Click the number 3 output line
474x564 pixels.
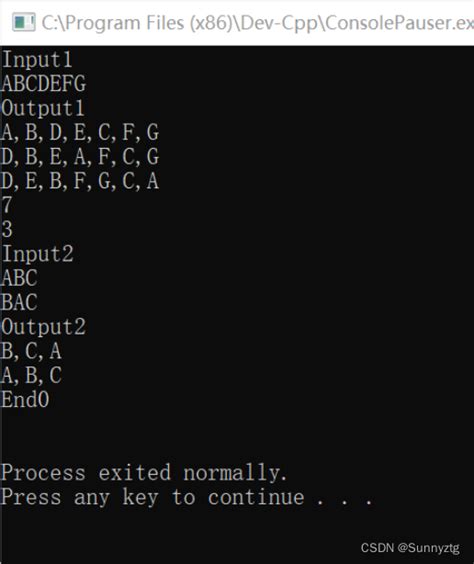coord(7,229)
